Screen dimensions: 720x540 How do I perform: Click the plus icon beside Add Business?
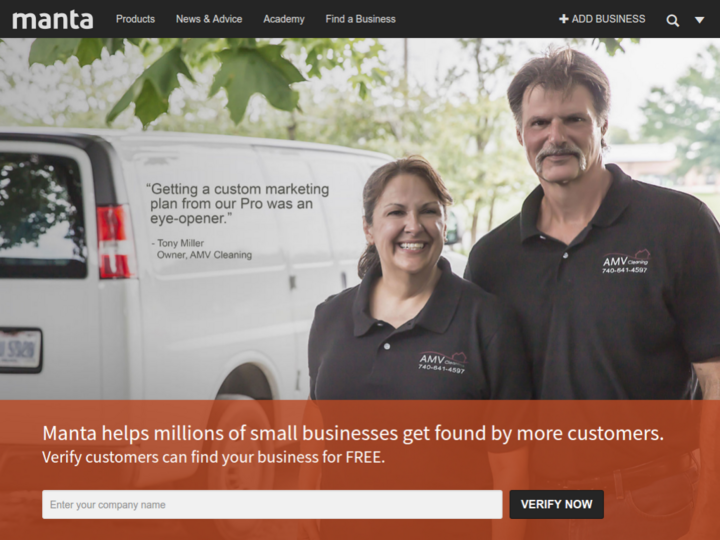tap(563, 19)
